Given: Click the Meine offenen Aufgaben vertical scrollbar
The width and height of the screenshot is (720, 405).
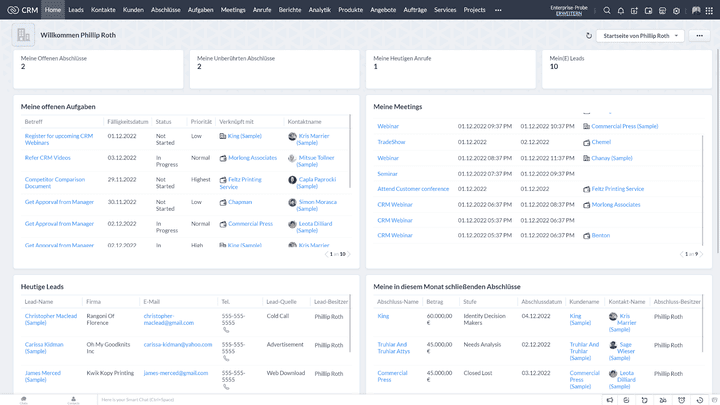Looking at the screenshot, I should pos(350,152).
